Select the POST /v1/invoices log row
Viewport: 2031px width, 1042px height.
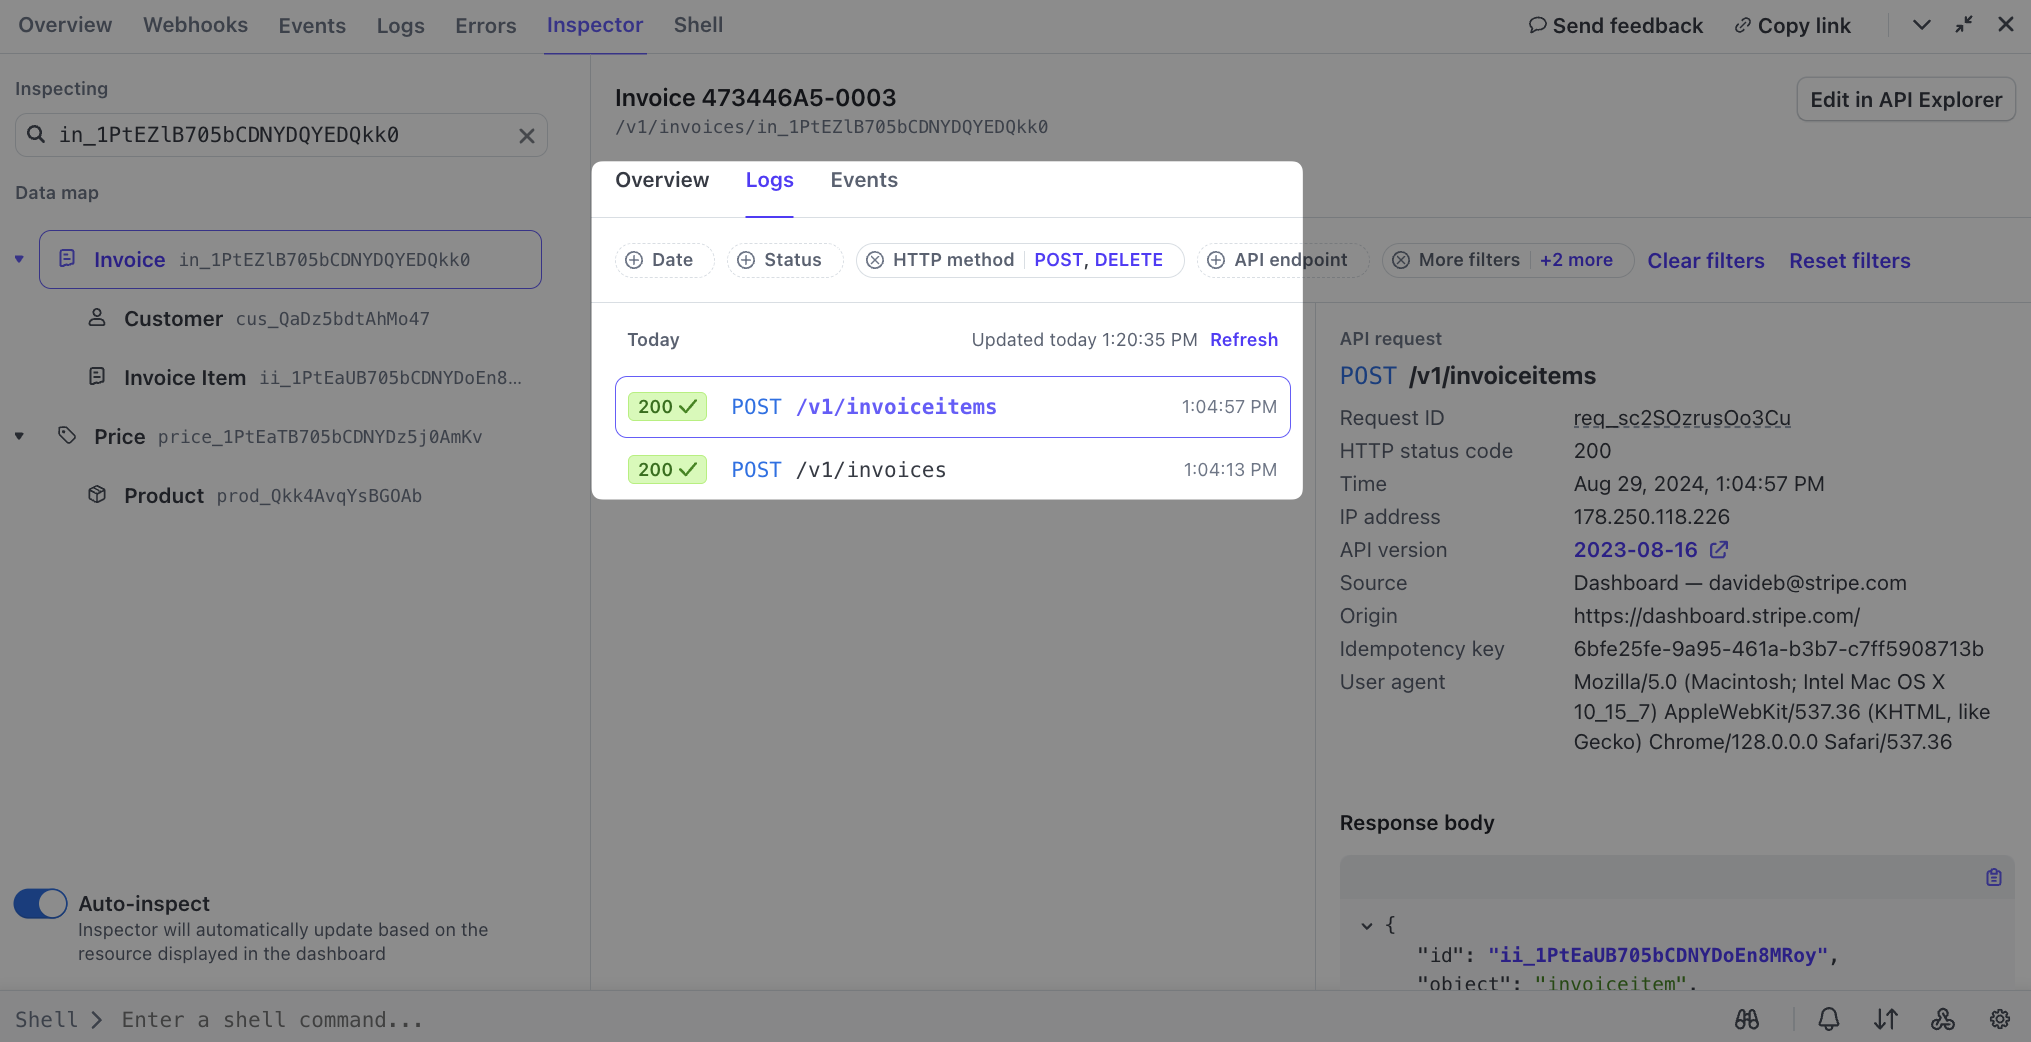pos(951,470)
